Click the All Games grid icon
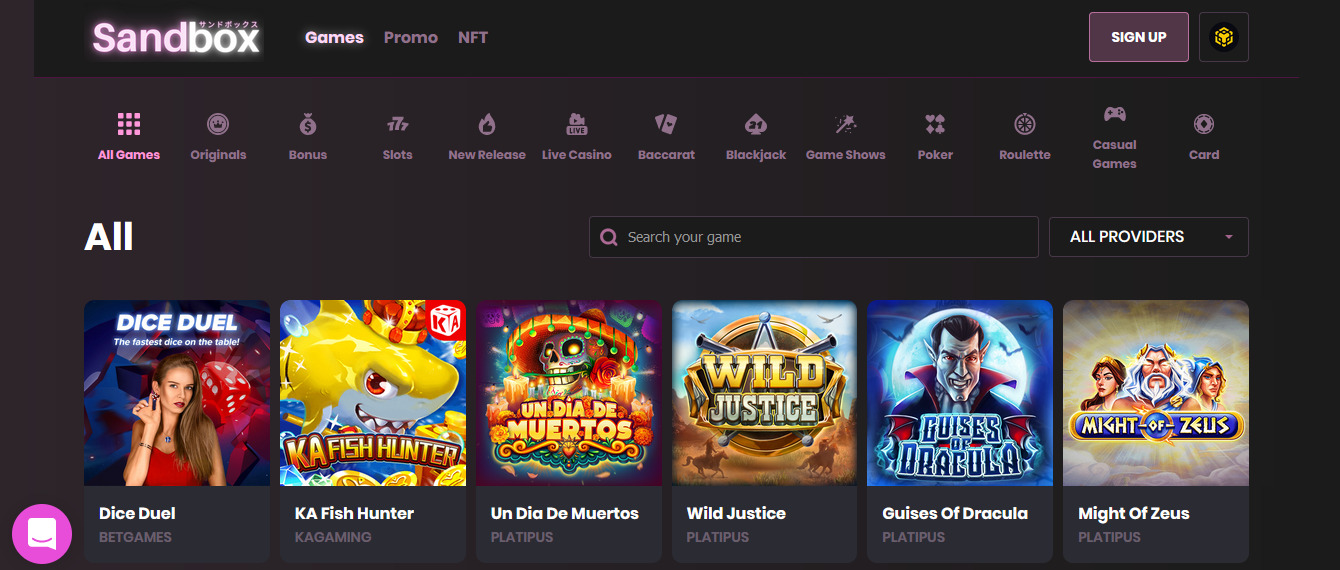Viewport: 1340px width, 570px height. click(129, 124)
